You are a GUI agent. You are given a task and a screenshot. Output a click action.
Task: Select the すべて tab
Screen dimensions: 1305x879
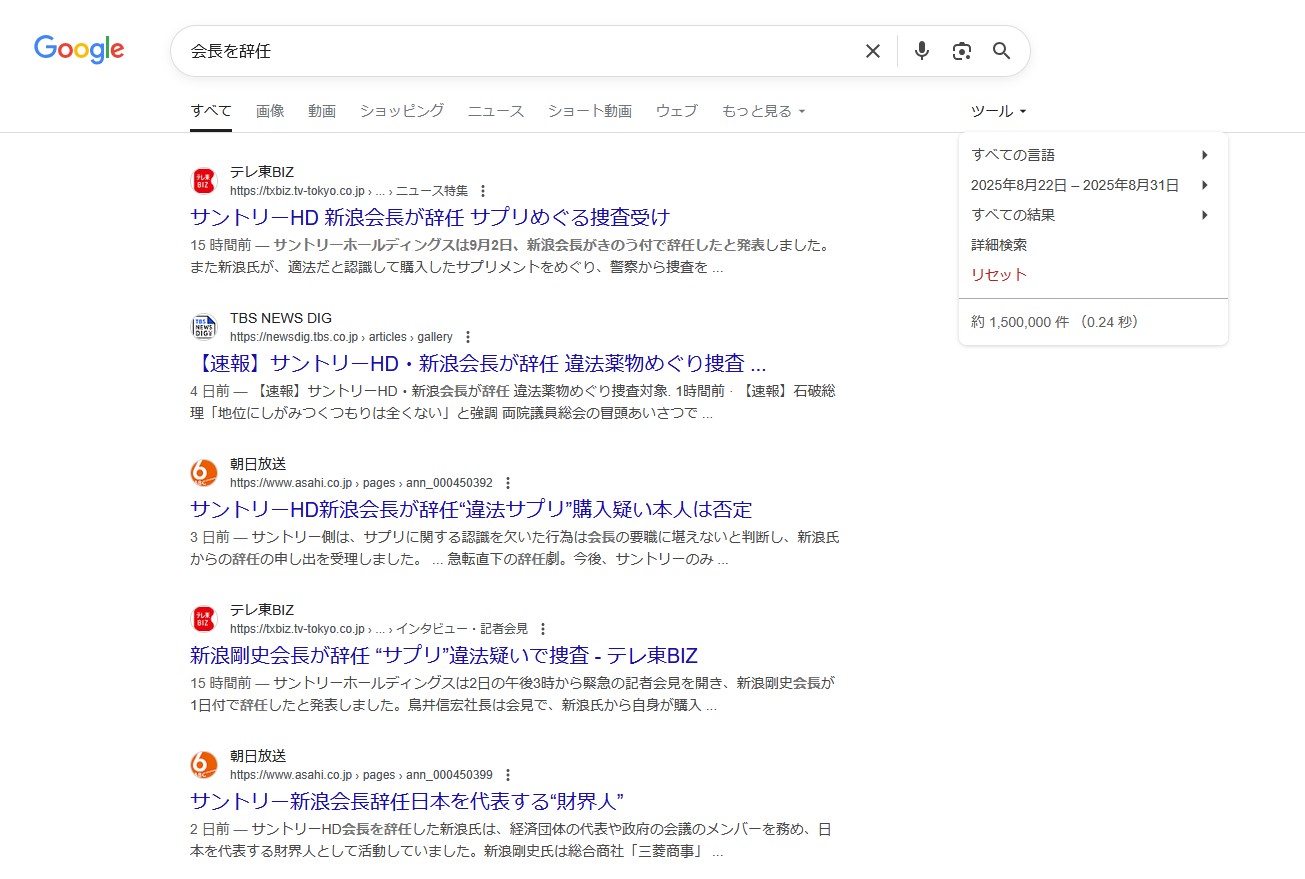click(x=211, y=111)
